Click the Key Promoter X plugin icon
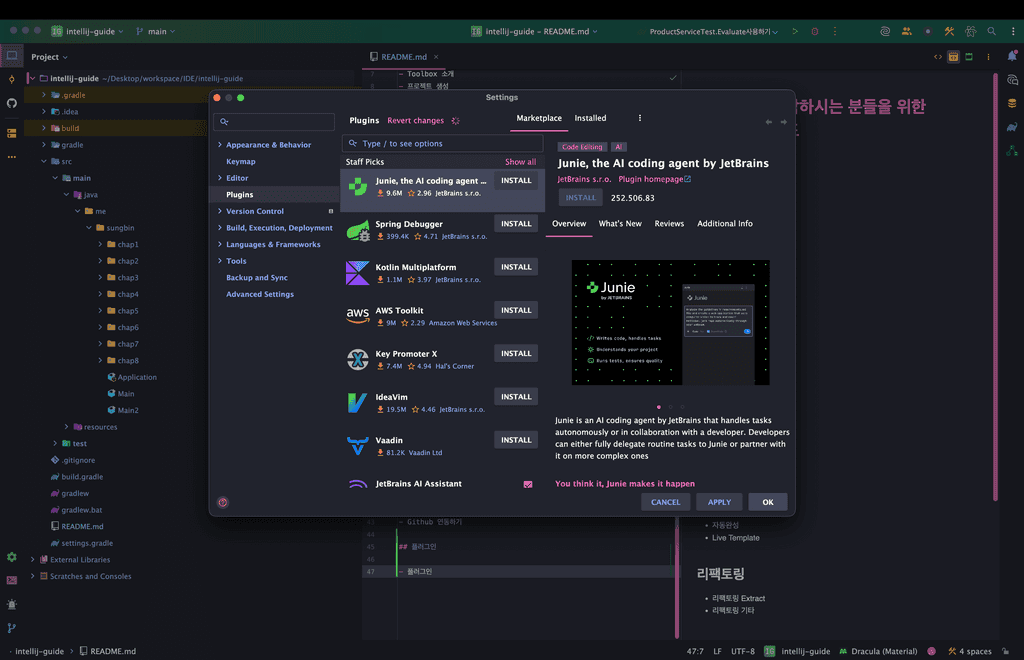1024x660 pixels. click(x=357, y=359)
